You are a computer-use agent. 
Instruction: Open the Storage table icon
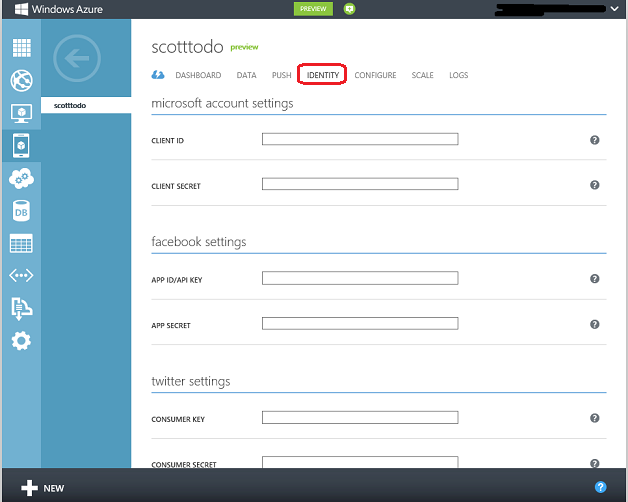pyautogui.click(x=21, y=243)
